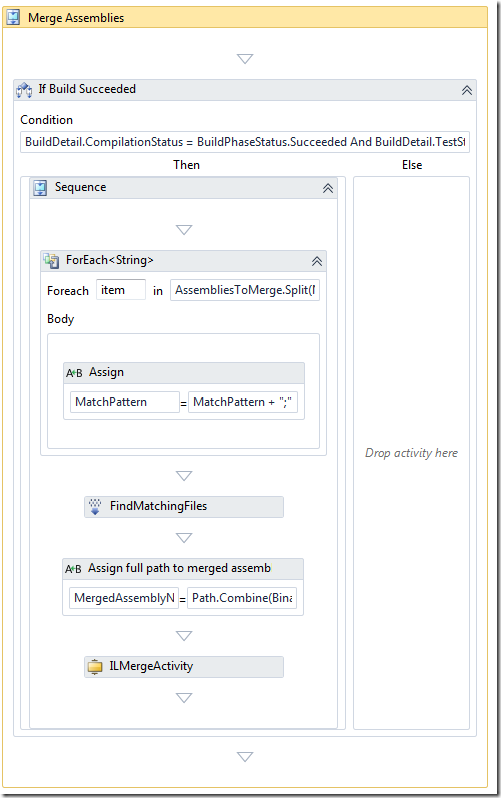Select the ILMergeActivity box
Screen dimensions: 501x798
tap(184, 667)
